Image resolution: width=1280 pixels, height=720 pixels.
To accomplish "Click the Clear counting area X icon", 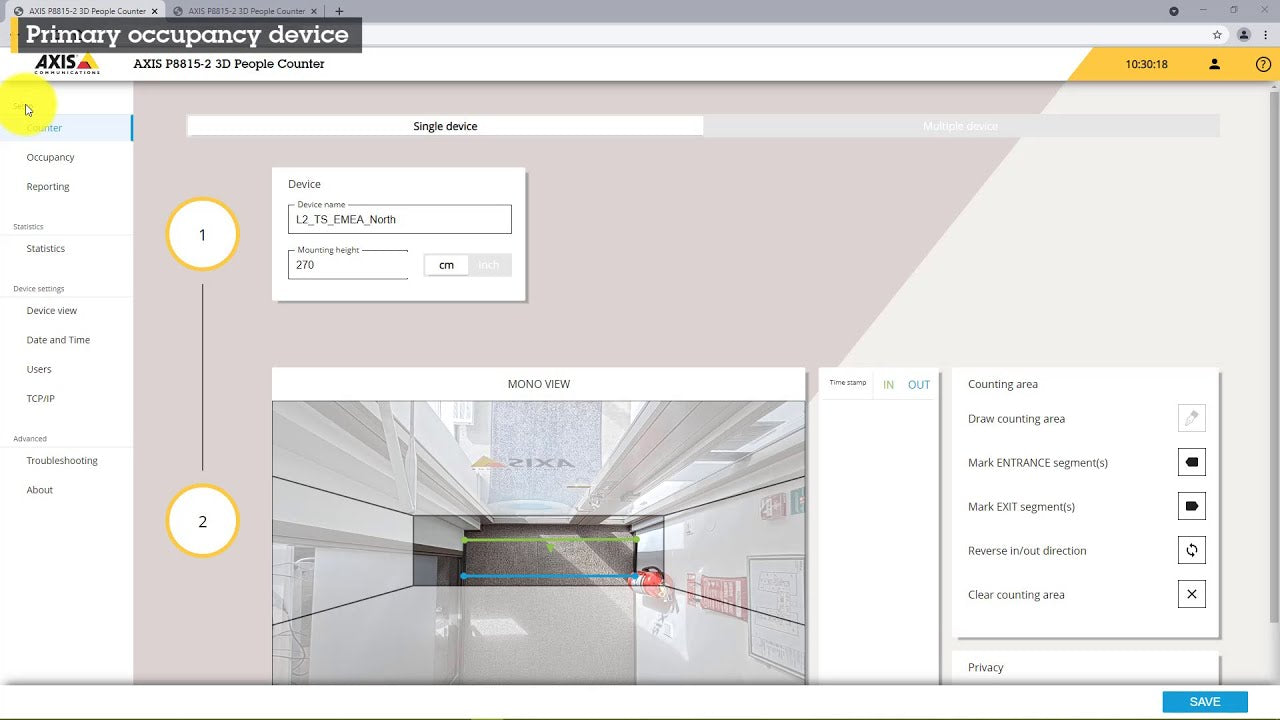I will [1191, 595].
